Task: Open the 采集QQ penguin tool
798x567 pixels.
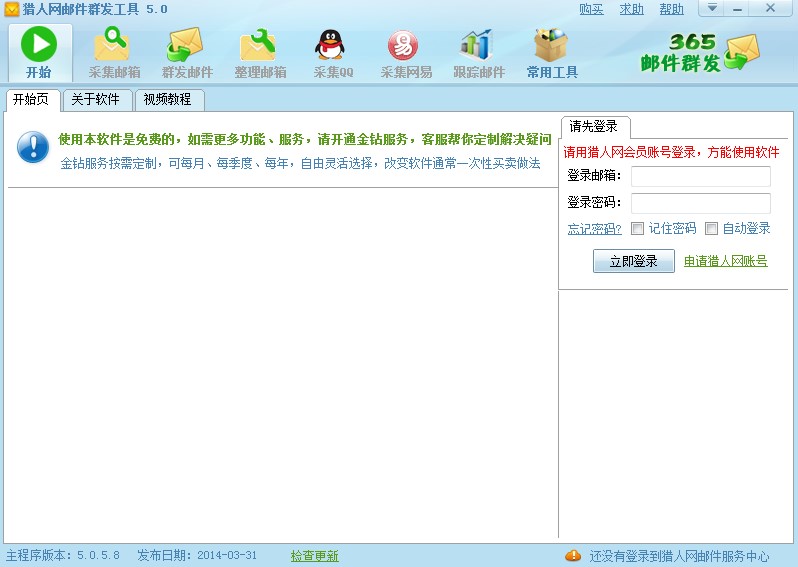Action: coord(333,53)
